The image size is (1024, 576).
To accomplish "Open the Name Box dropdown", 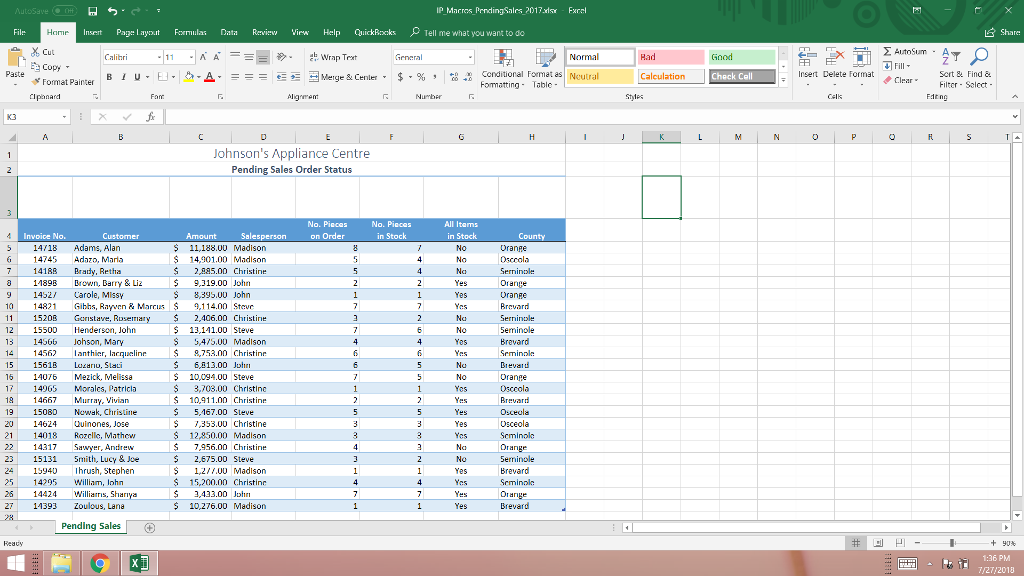I will click(64, 117).
